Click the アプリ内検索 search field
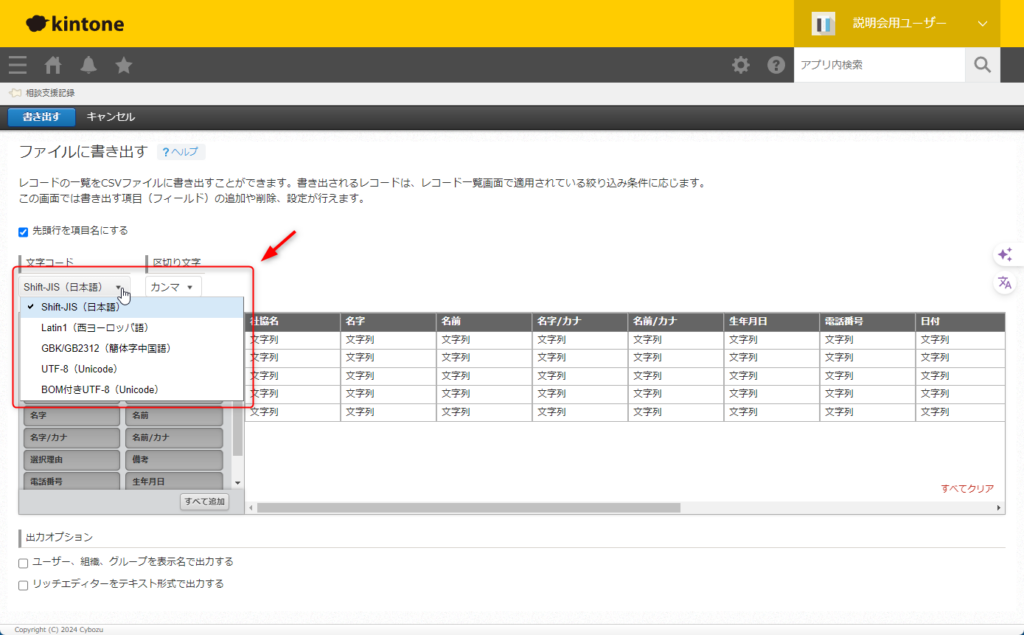Image resolution: width=1024 pixels, height=635 pixels. tap(878, 65)
